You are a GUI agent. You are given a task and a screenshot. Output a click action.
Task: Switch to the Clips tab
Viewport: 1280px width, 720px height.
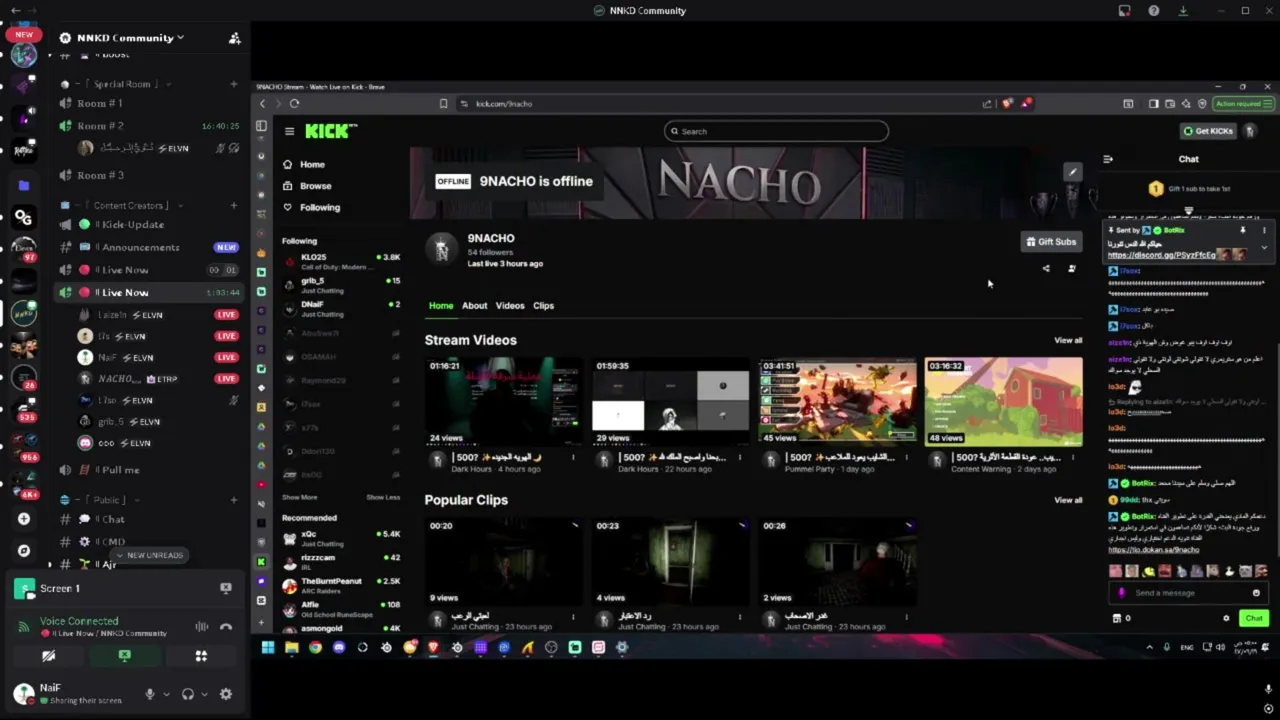(x=543, y=306)
